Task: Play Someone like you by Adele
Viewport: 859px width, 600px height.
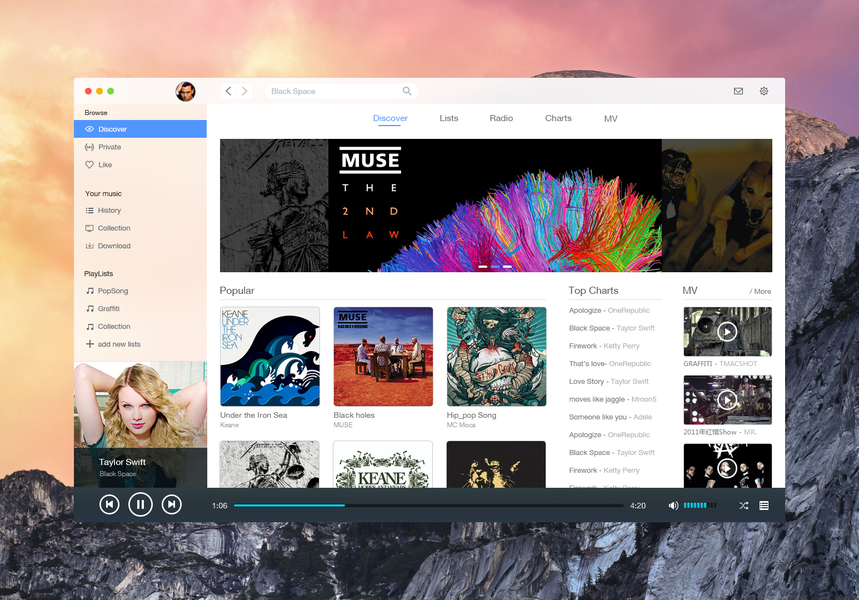Action: pyautogui.click(x=610, y=417)
